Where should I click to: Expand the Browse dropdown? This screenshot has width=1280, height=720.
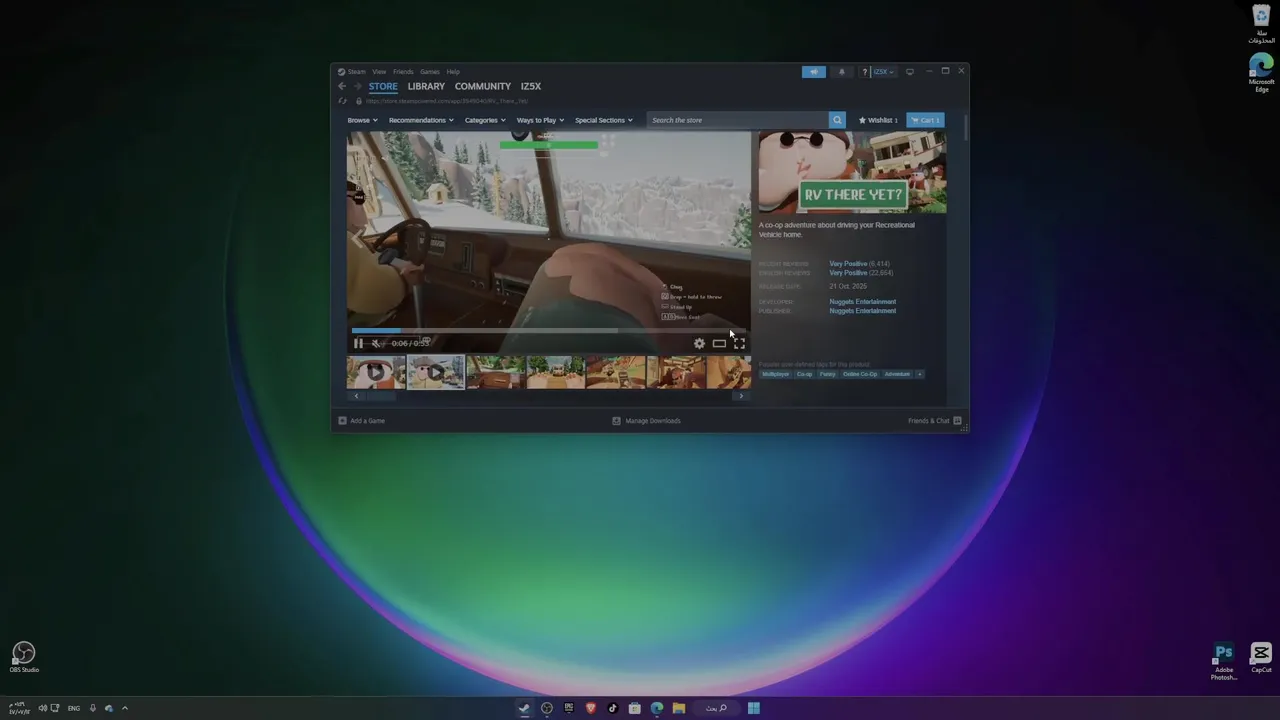pos(362,120)
